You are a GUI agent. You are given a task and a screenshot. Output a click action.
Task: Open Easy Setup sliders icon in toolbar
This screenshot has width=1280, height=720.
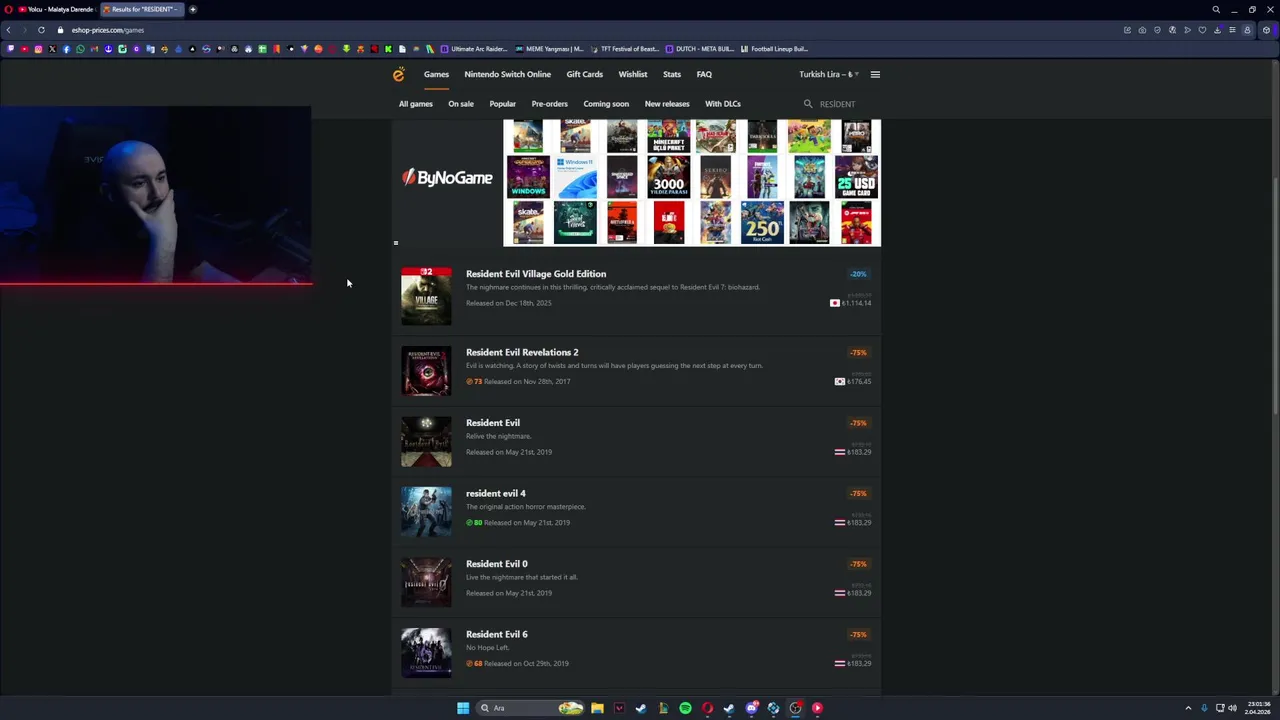1232,30
